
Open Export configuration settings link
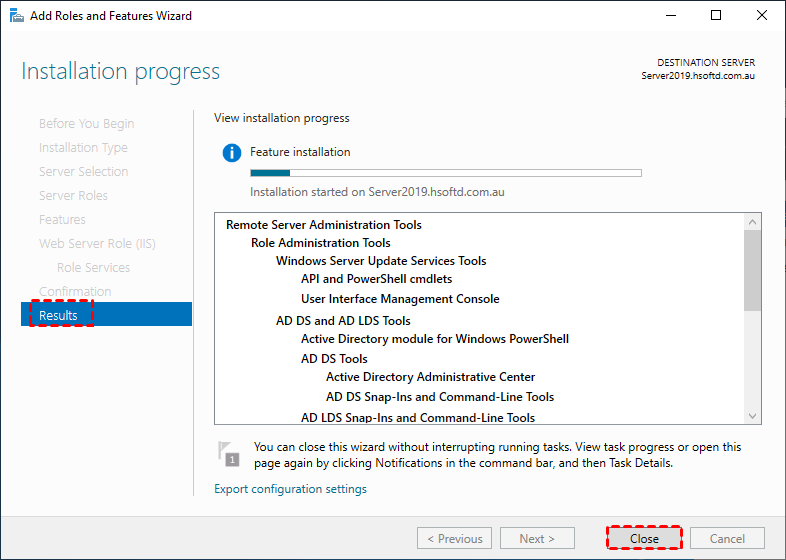(290, 489)
